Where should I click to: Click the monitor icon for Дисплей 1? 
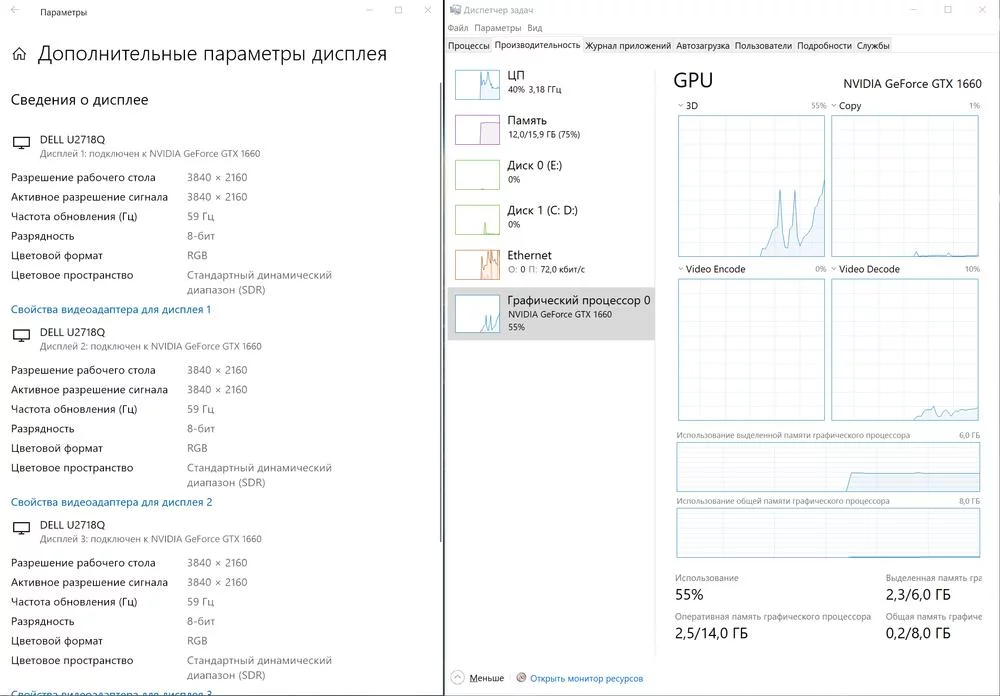[x=22, y=144]
